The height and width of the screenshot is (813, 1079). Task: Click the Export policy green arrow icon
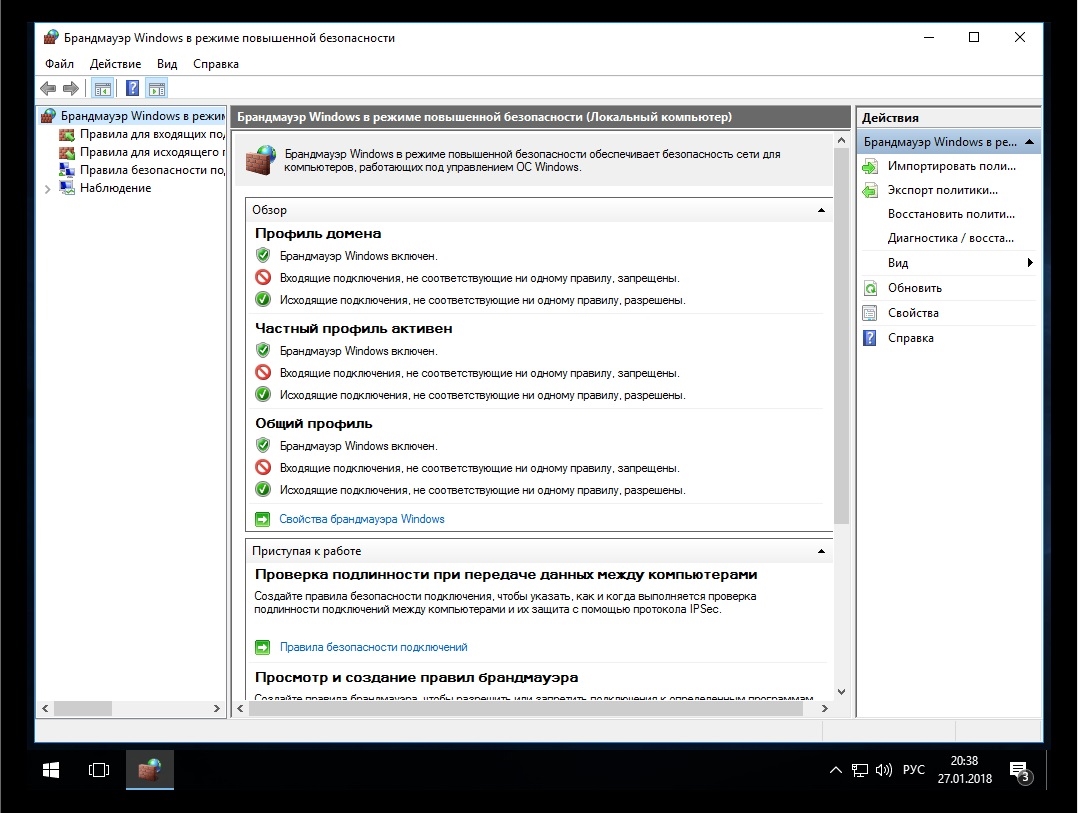tap(870, 190)
